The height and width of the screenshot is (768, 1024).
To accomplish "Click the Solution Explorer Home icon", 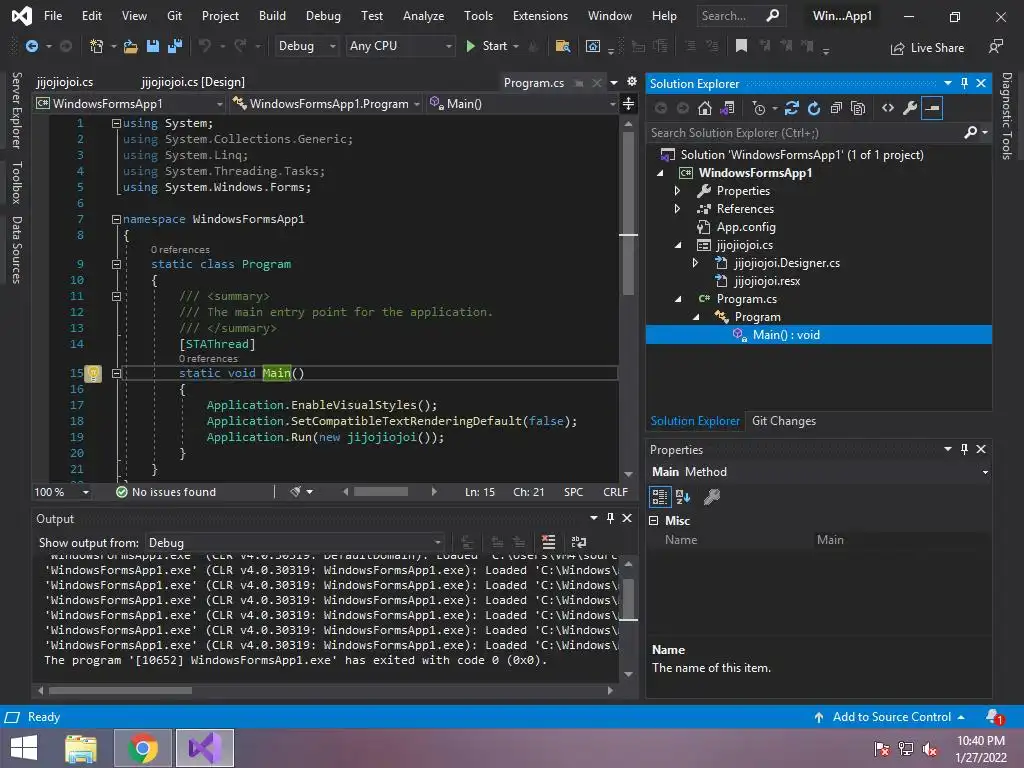I will pyautogui.click(x=705, y=108).
